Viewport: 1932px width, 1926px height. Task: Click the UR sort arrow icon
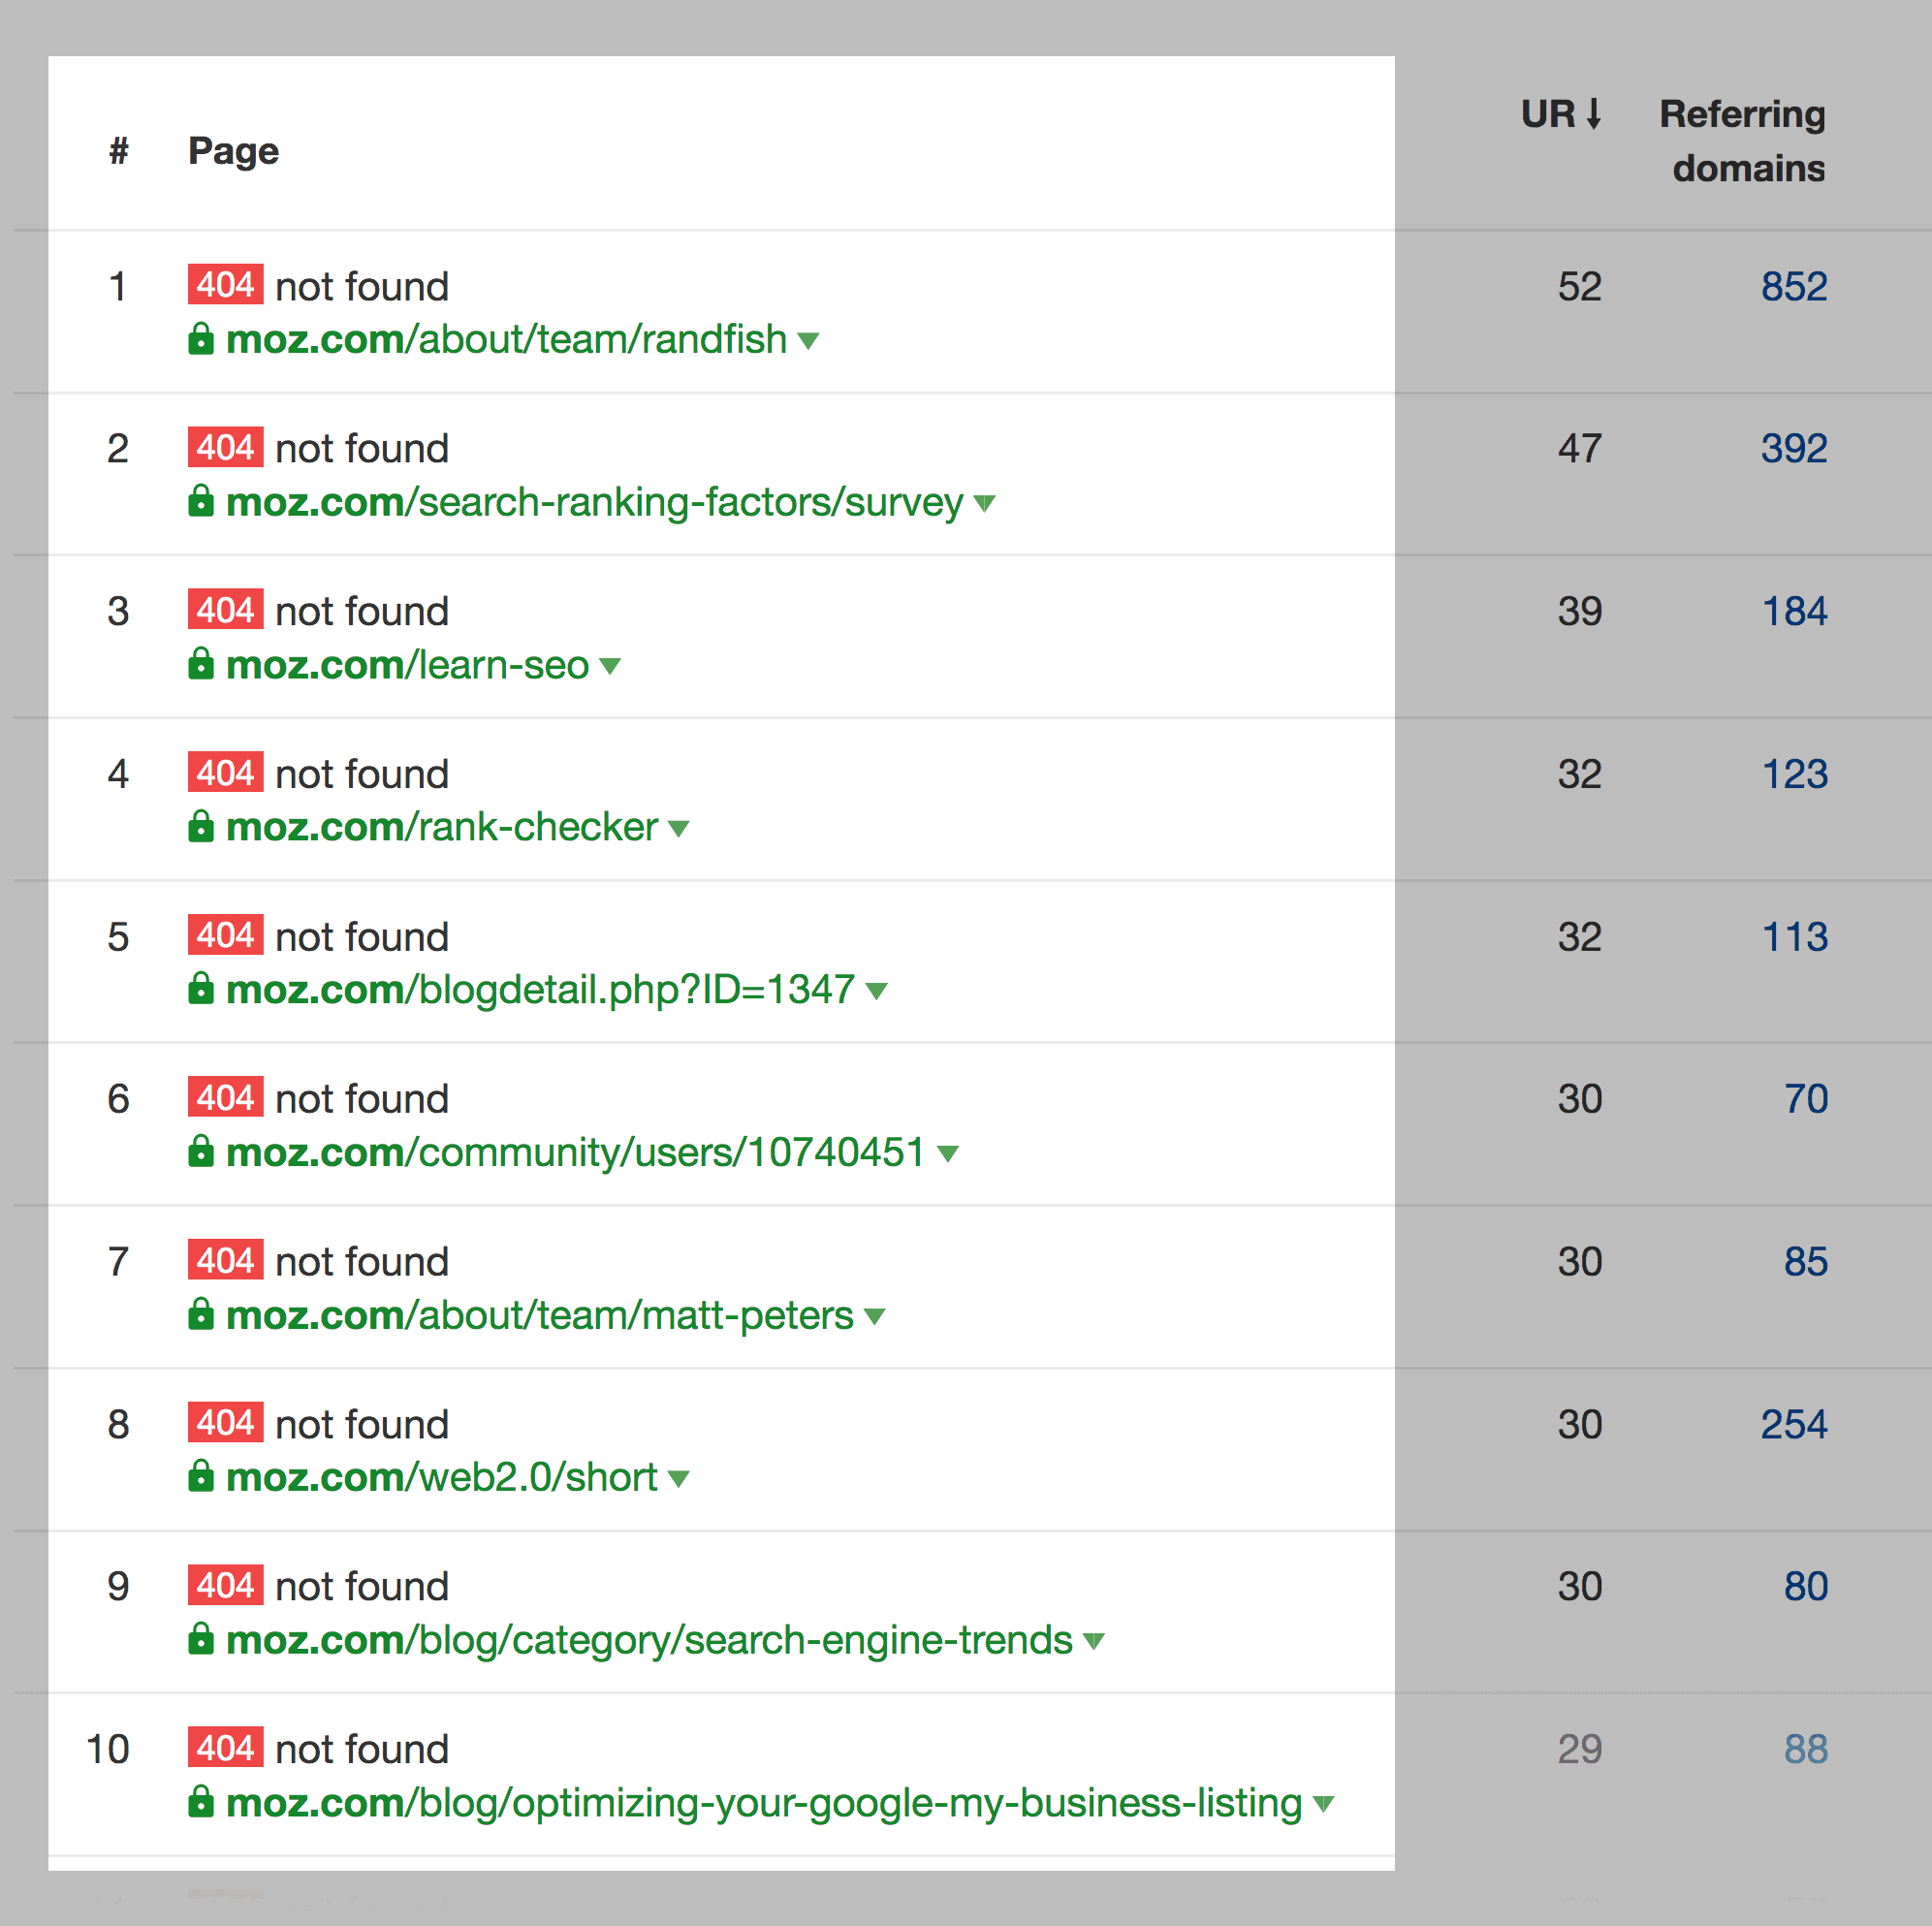[x=1594, y=114]
